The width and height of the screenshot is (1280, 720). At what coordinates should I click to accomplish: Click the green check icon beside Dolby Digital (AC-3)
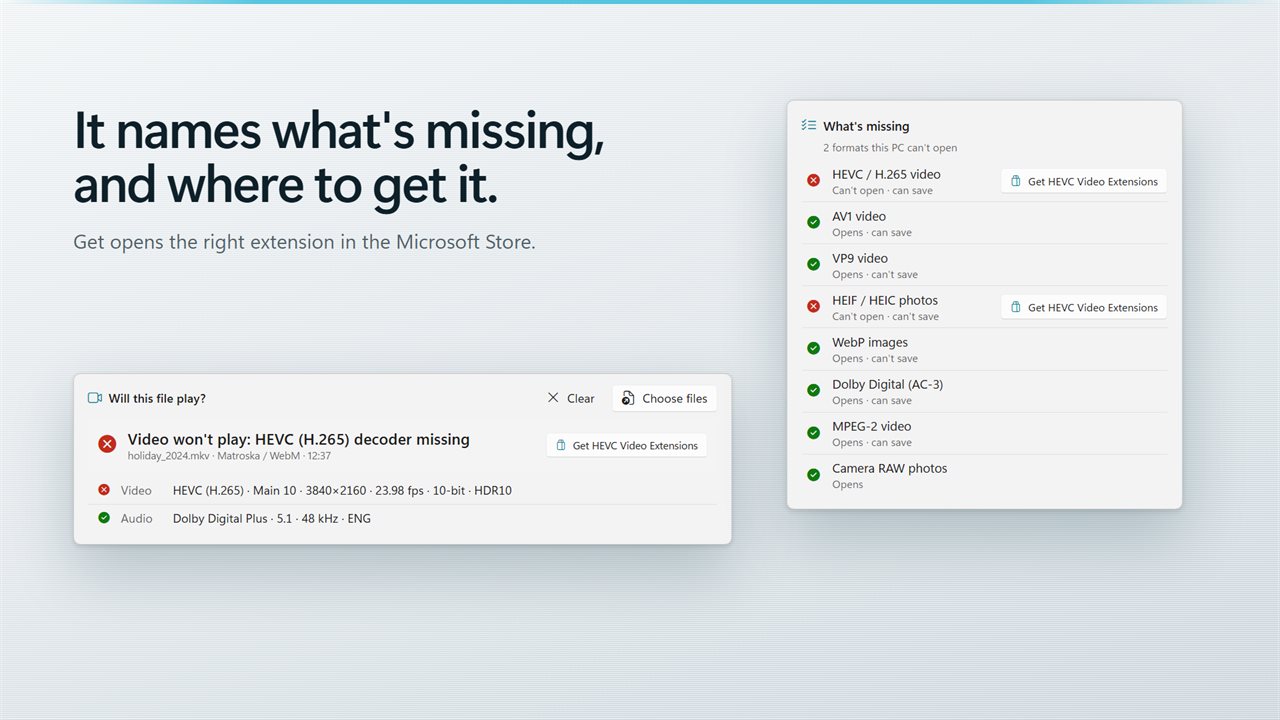(814, 391)
